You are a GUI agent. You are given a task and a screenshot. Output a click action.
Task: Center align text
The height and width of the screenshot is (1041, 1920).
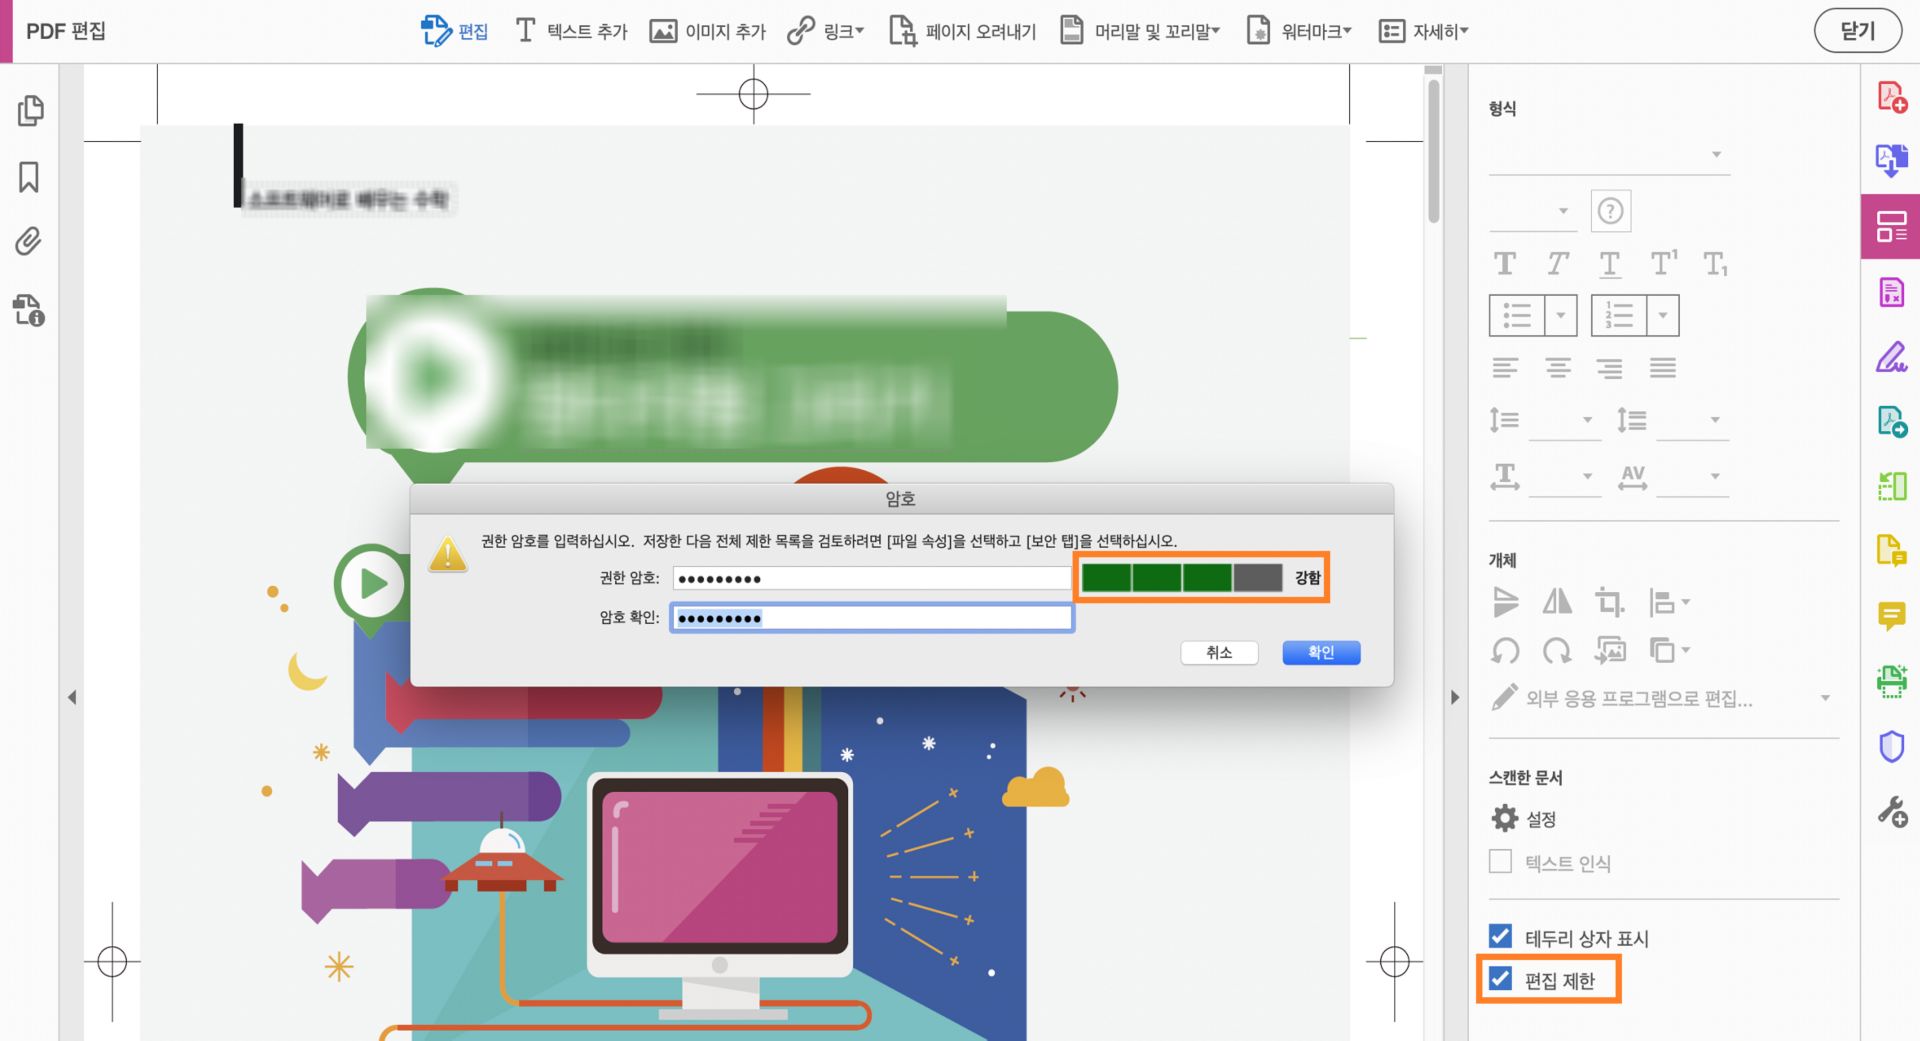pos(1557,368)
